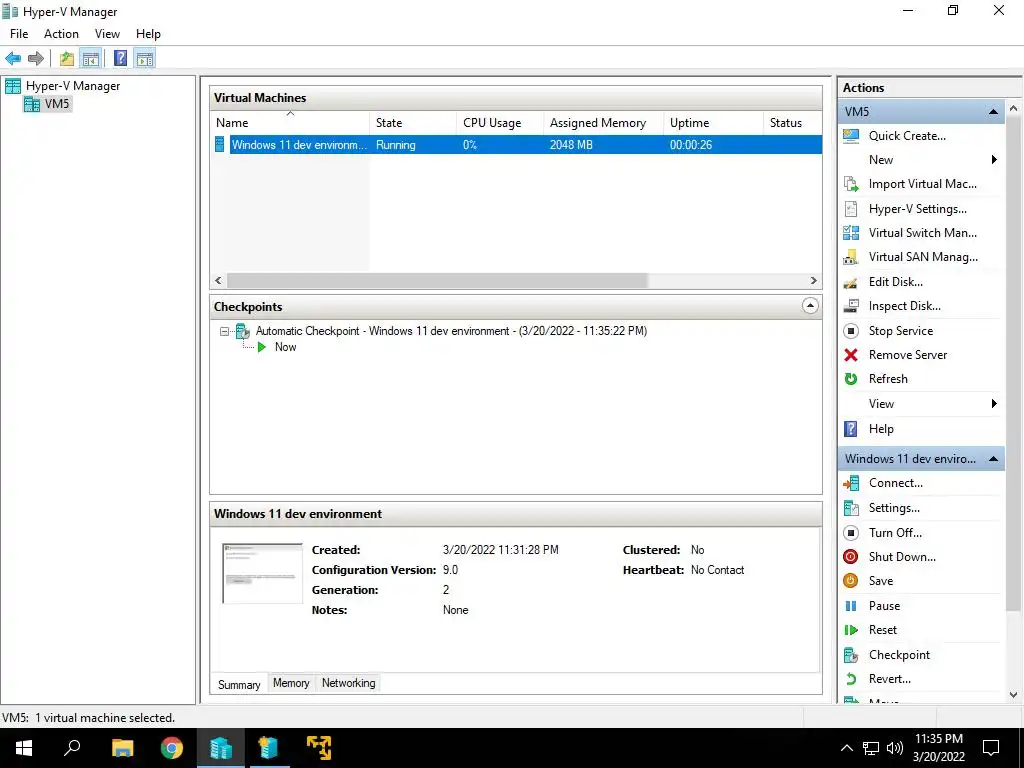Image resolution: width=1024 pixels, height=768 pixels.
Task: Open the Help menu in menu bar
Action: (148, 34)
